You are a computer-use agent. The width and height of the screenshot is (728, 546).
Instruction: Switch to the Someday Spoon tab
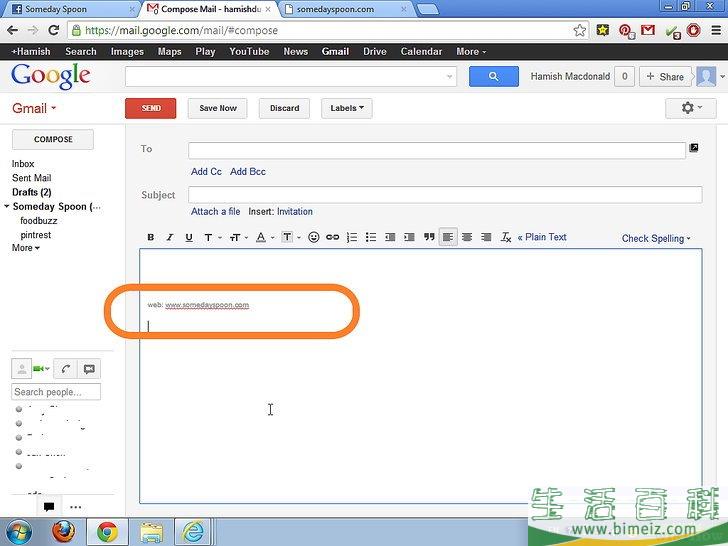(72, 9)
